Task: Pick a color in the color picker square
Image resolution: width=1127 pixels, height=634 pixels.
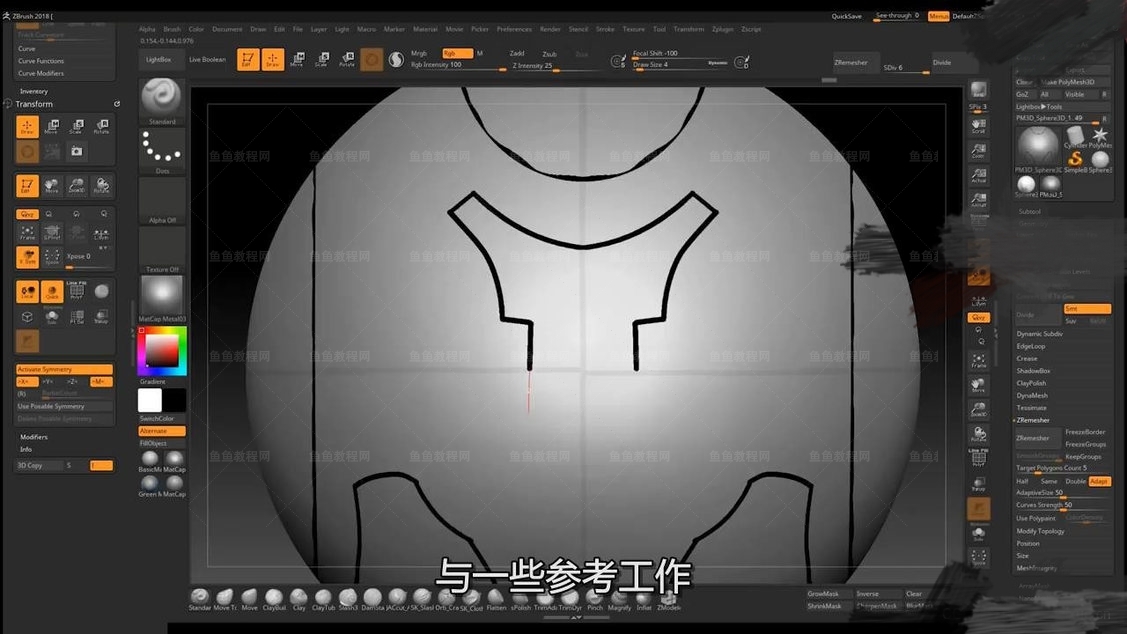Action: (162, 350)
